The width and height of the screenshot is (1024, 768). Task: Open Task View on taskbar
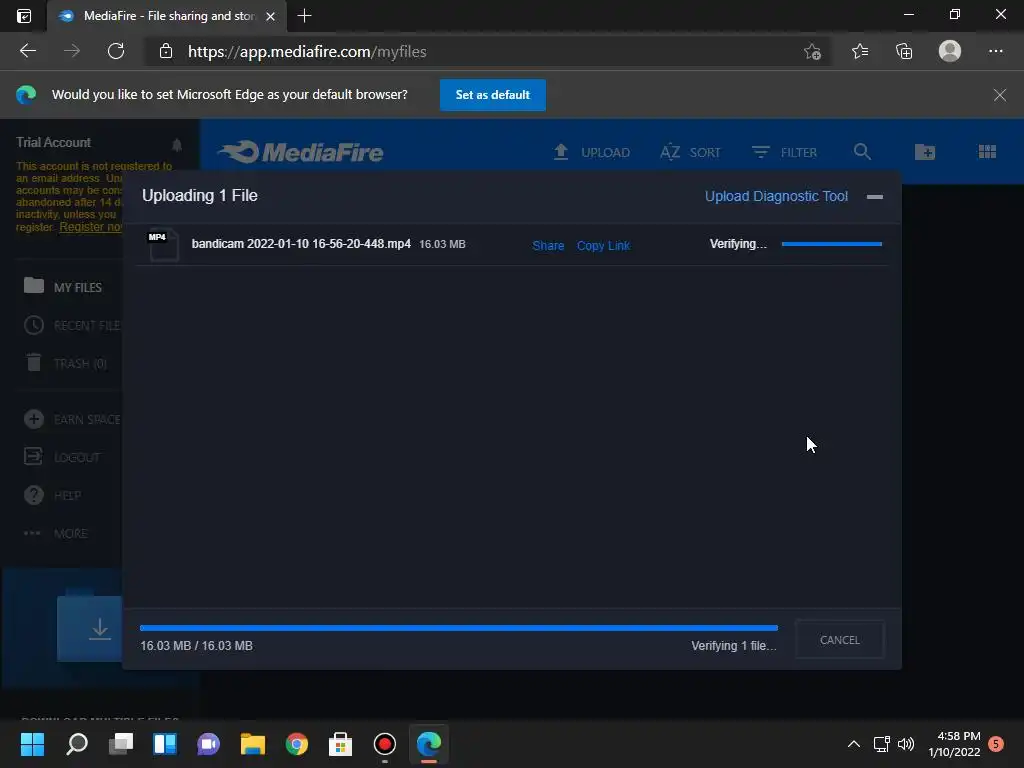click(121, 744)
